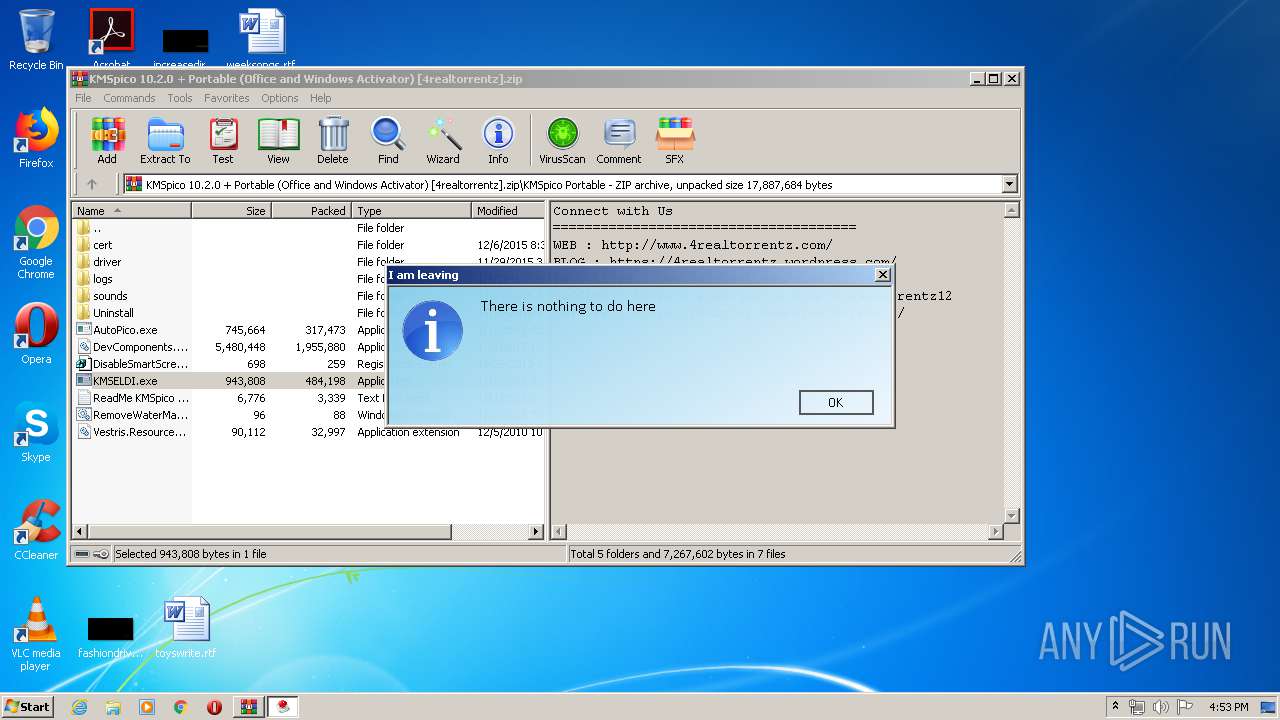Viewport: 1280px width, 720px height.
Task: Open the Skype desktop shortcut
Action: (x=36, y=432)
